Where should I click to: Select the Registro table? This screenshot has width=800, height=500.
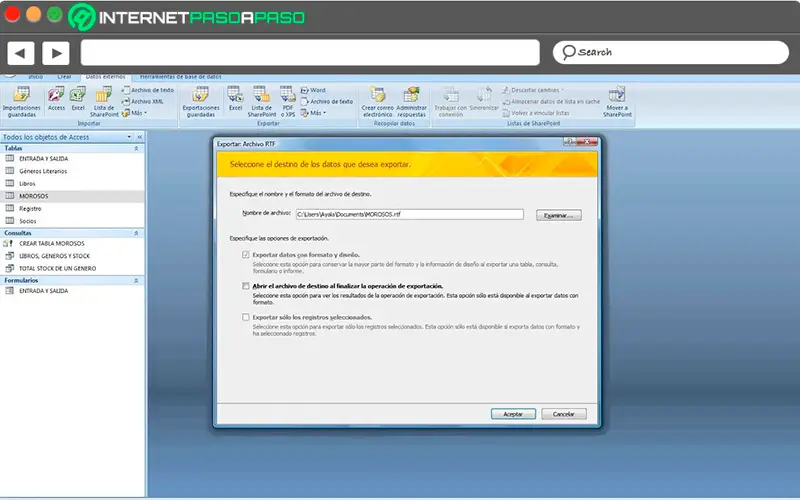coord(72,209)
